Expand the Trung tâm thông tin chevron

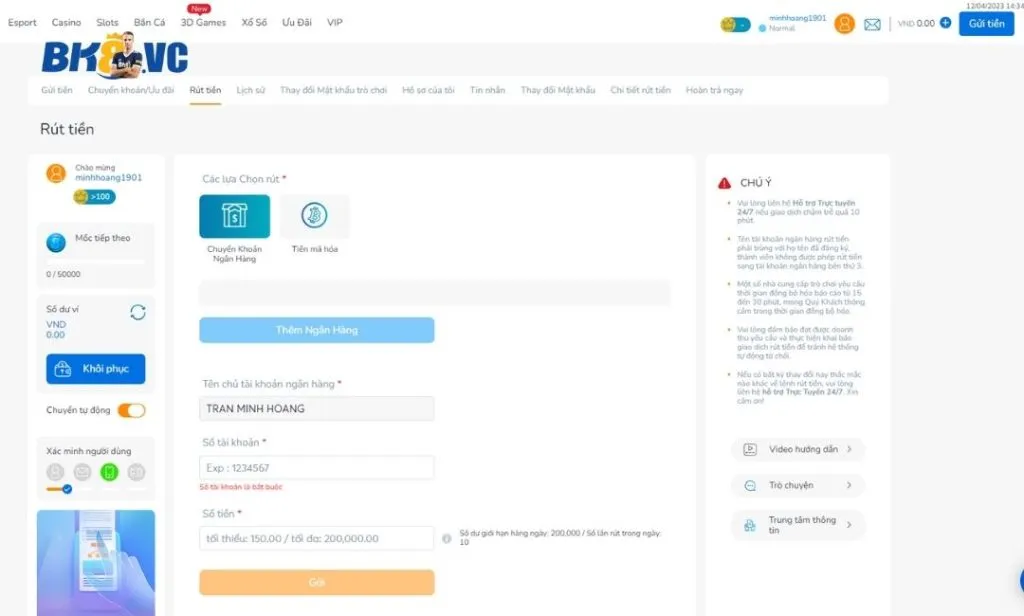point(849,525)
